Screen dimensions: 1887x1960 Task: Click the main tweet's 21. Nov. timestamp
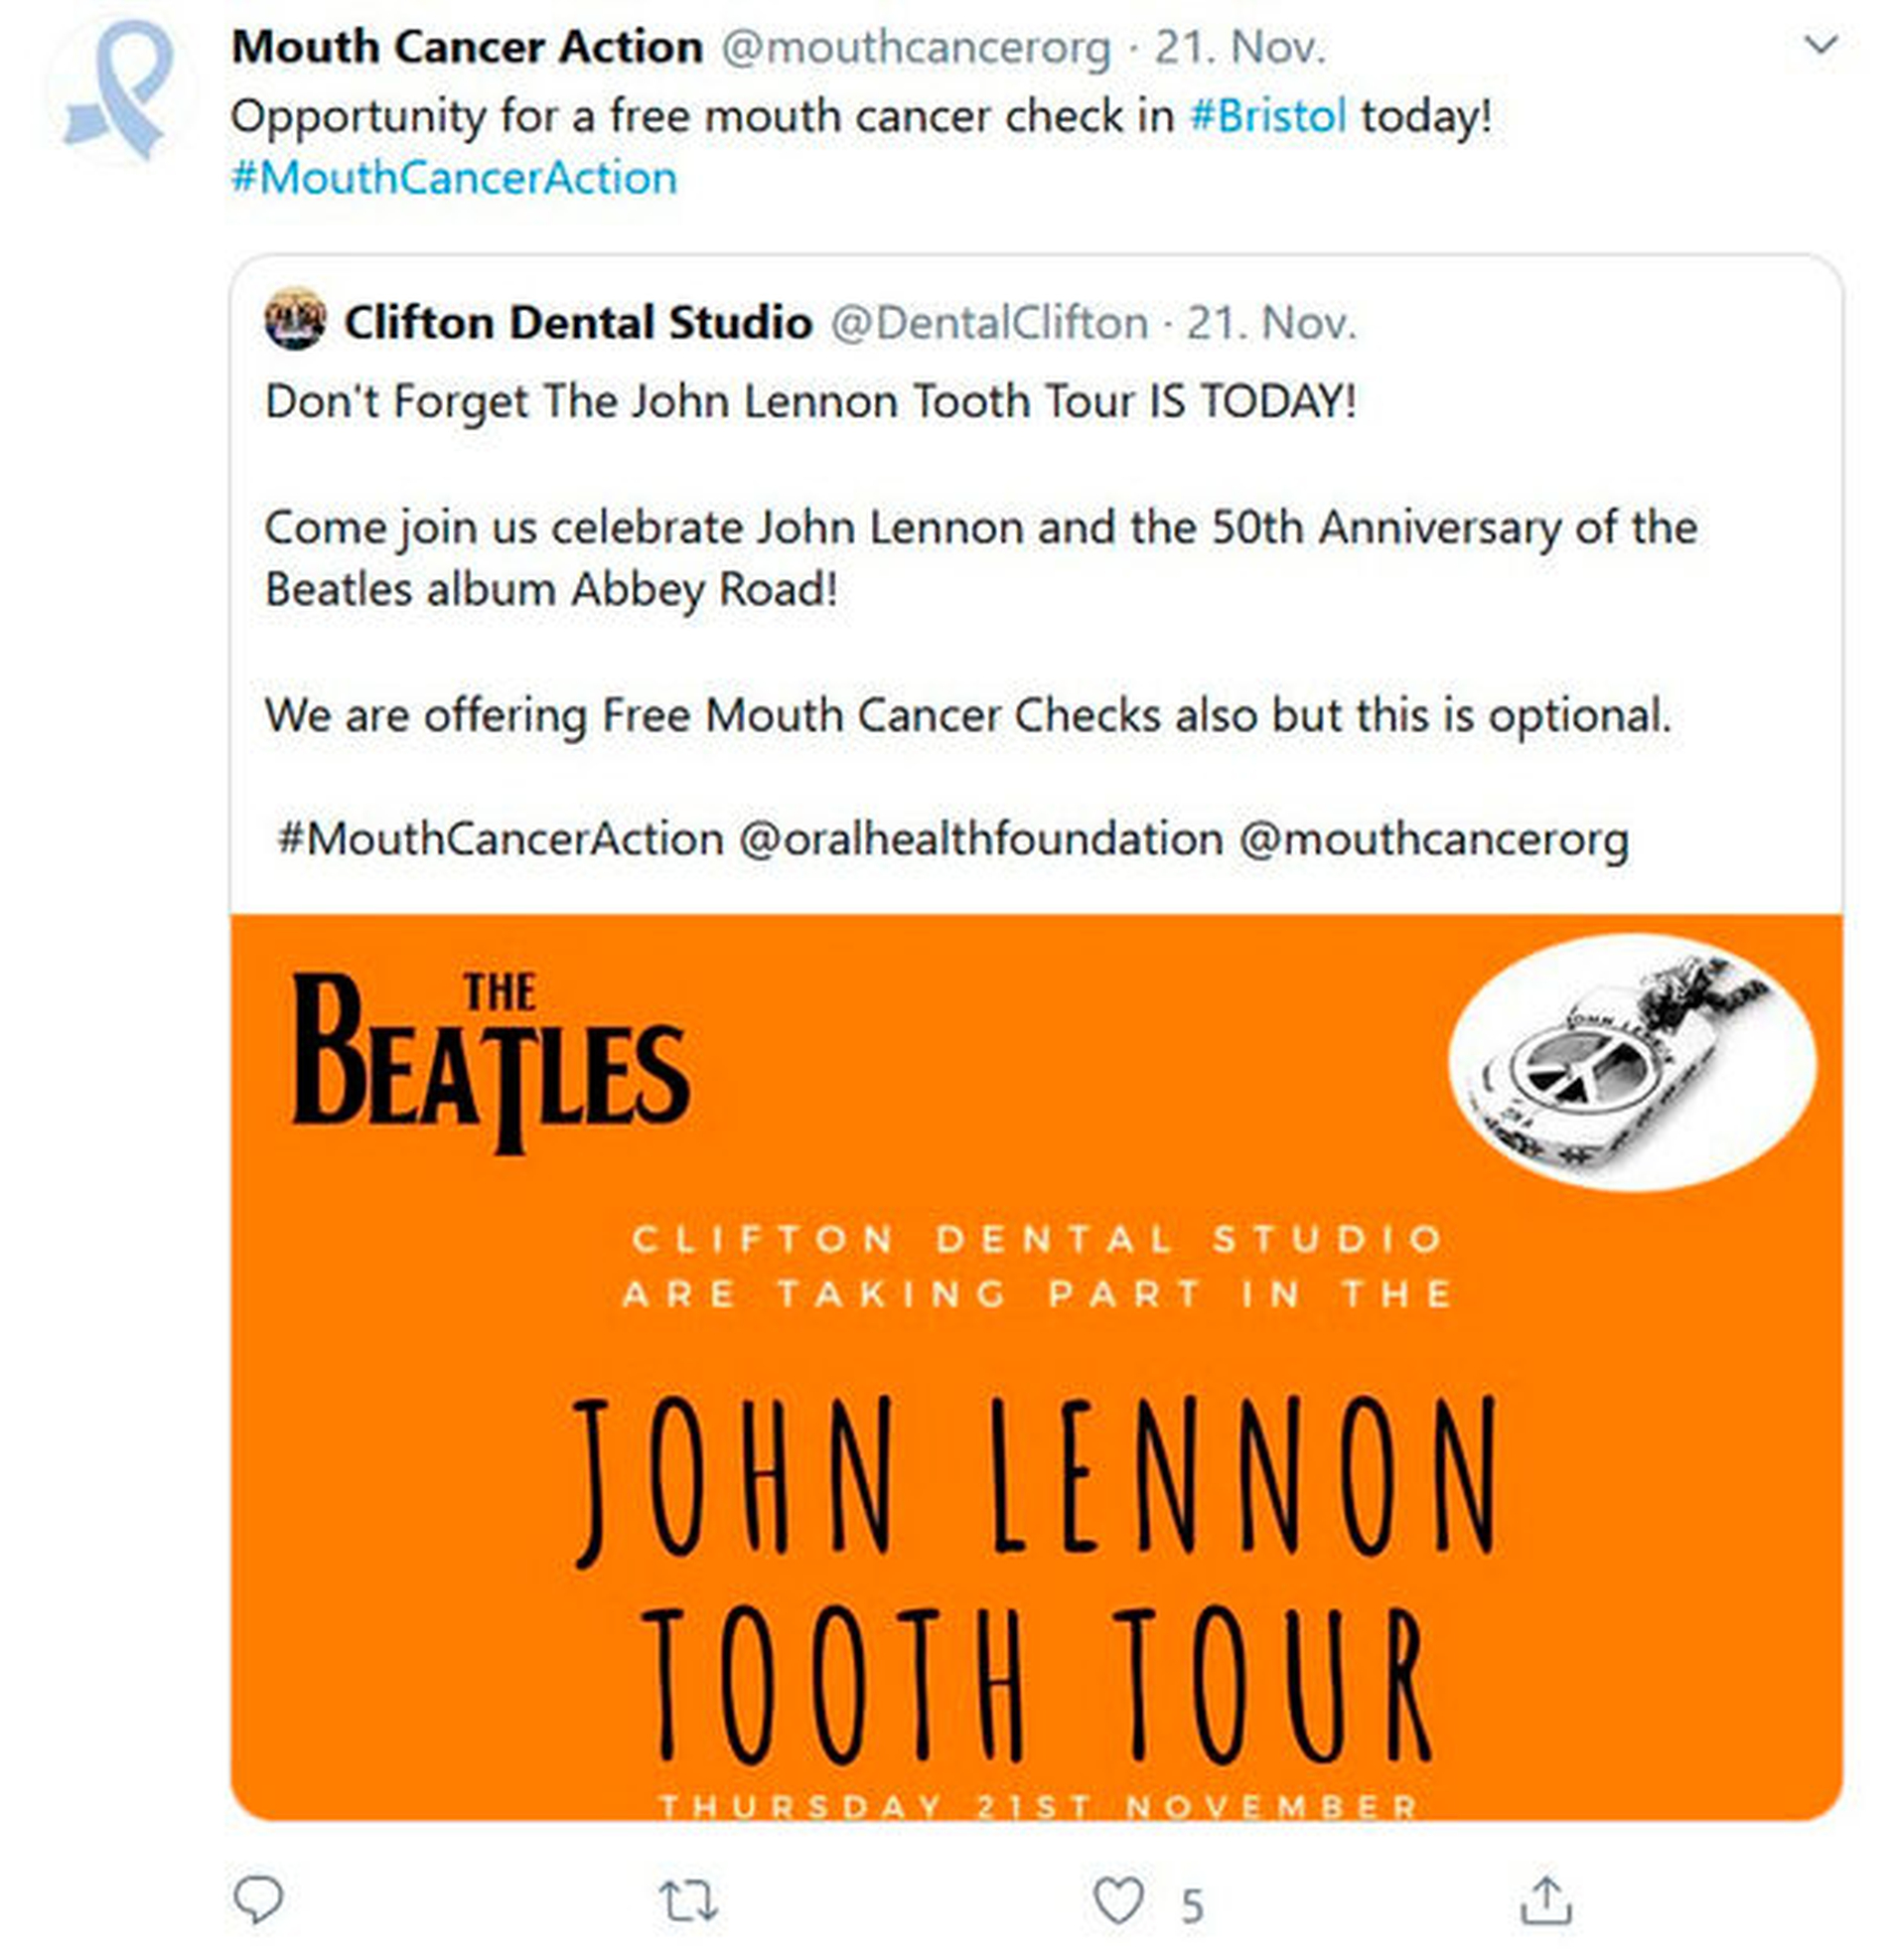(x=1240, y=47)
